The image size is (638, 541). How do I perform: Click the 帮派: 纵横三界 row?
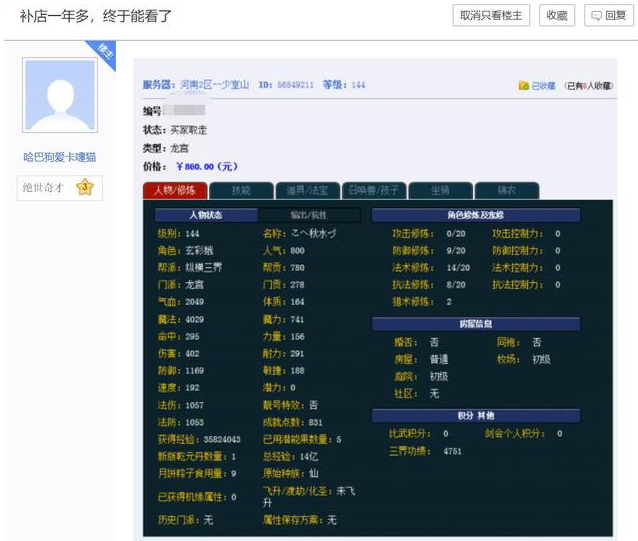pos(190,268)
